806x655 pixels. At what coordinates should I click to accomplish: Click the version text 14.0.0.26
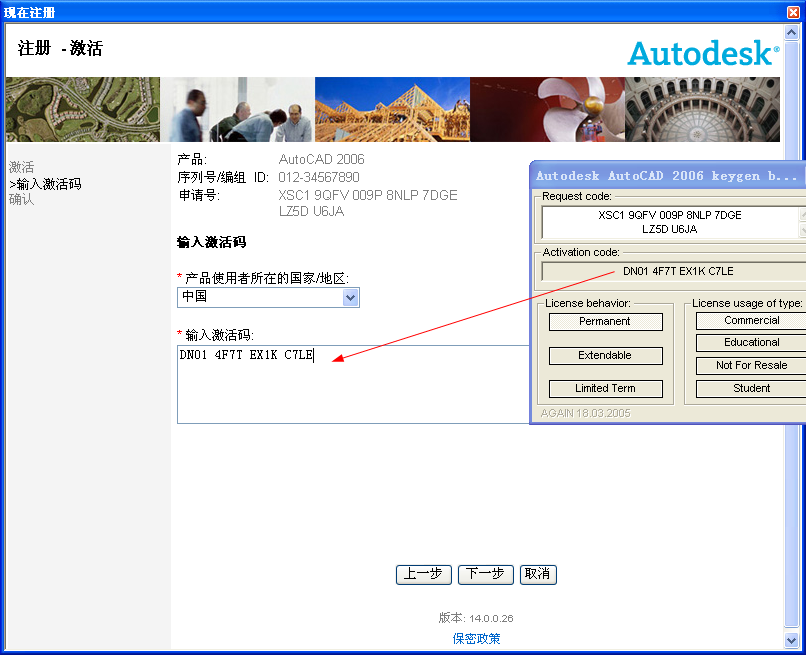click(x=476, y=618)
